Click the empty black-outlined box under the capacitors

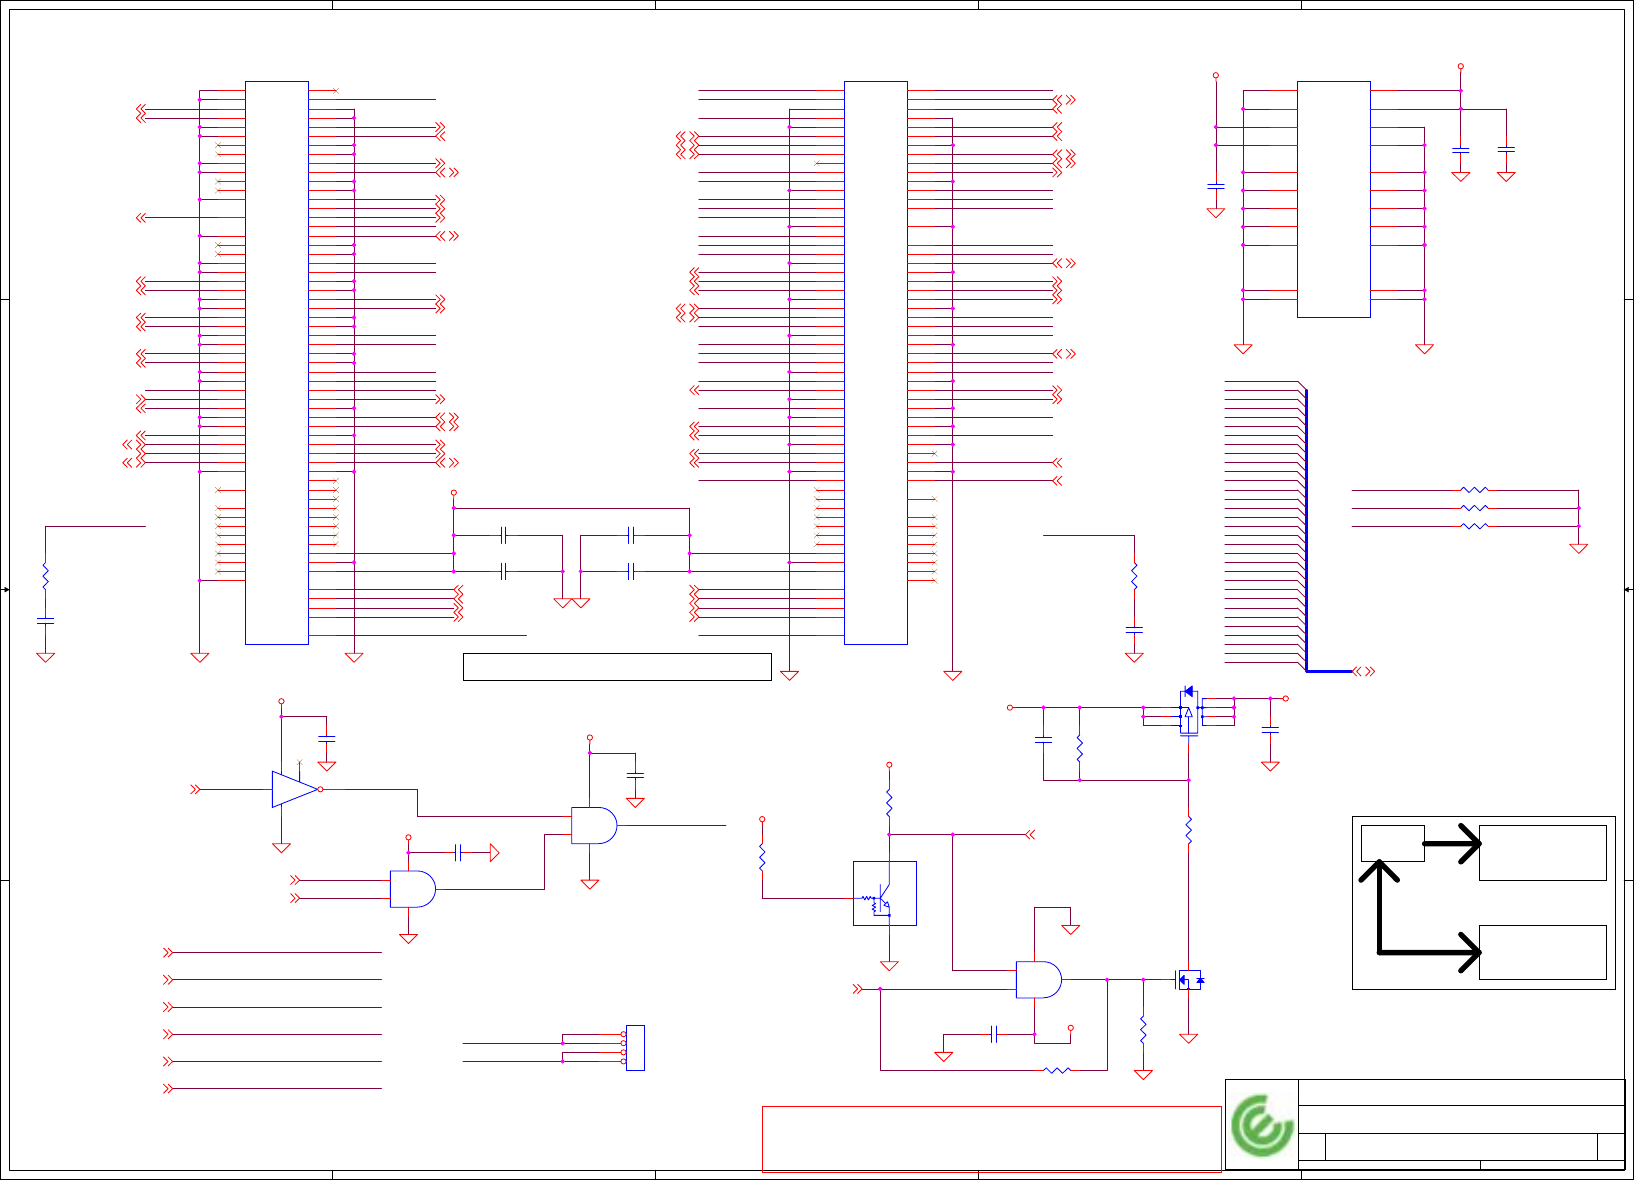(617, 667)
